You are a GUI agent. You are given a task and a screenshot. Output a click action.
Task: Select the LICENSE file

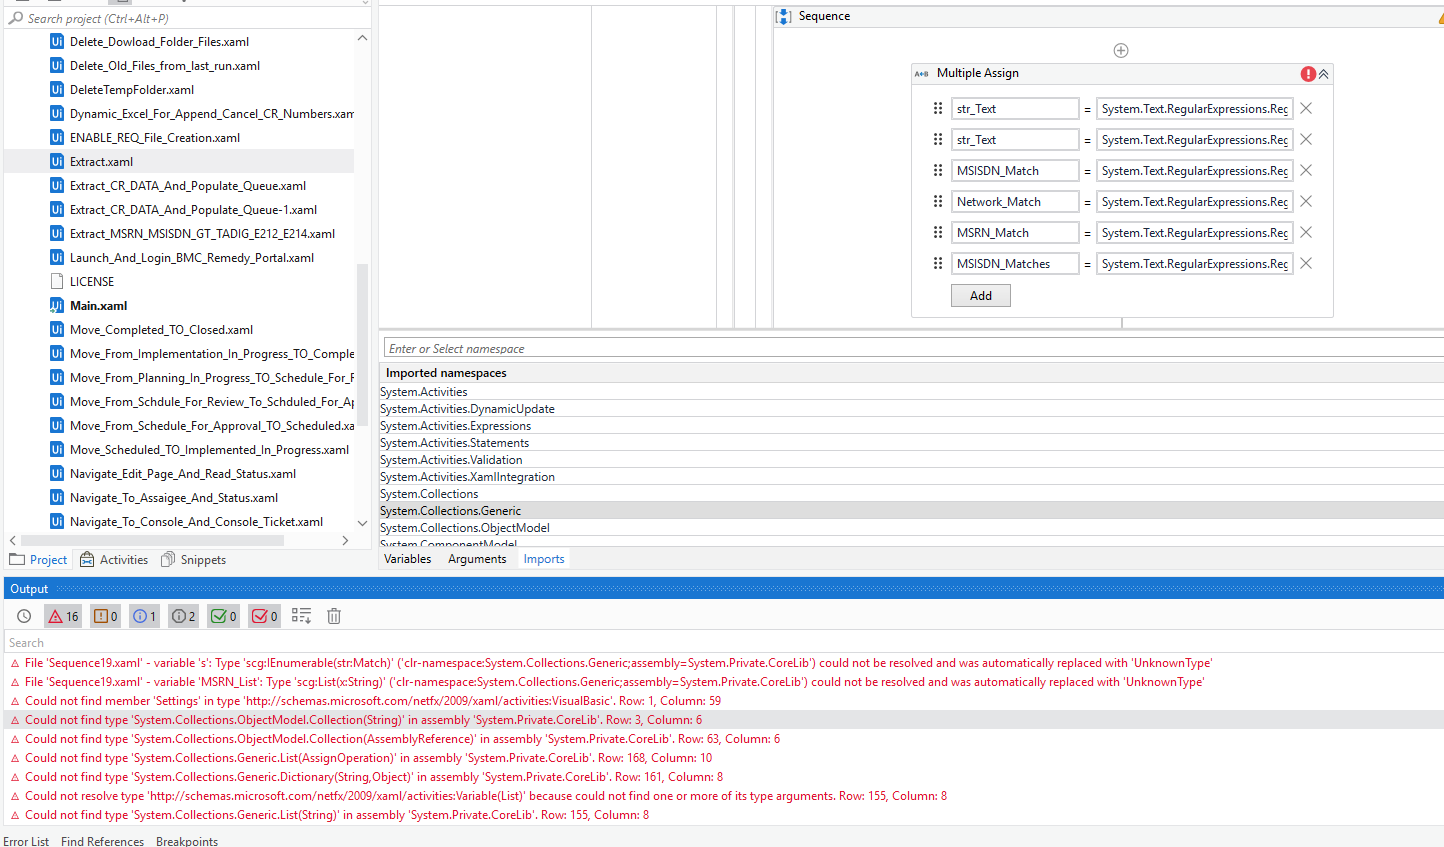(92, 282)
